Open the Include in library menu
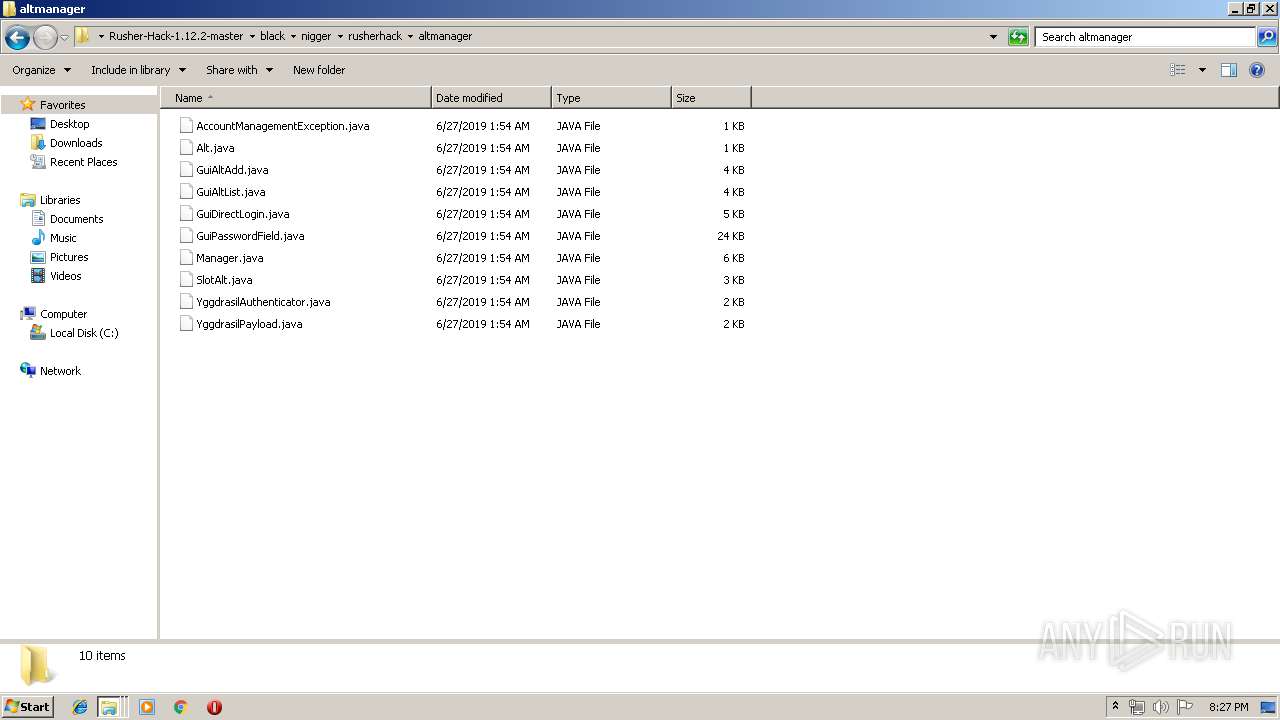The width and height of the screenshot is (1280, 720). point(138,70)
